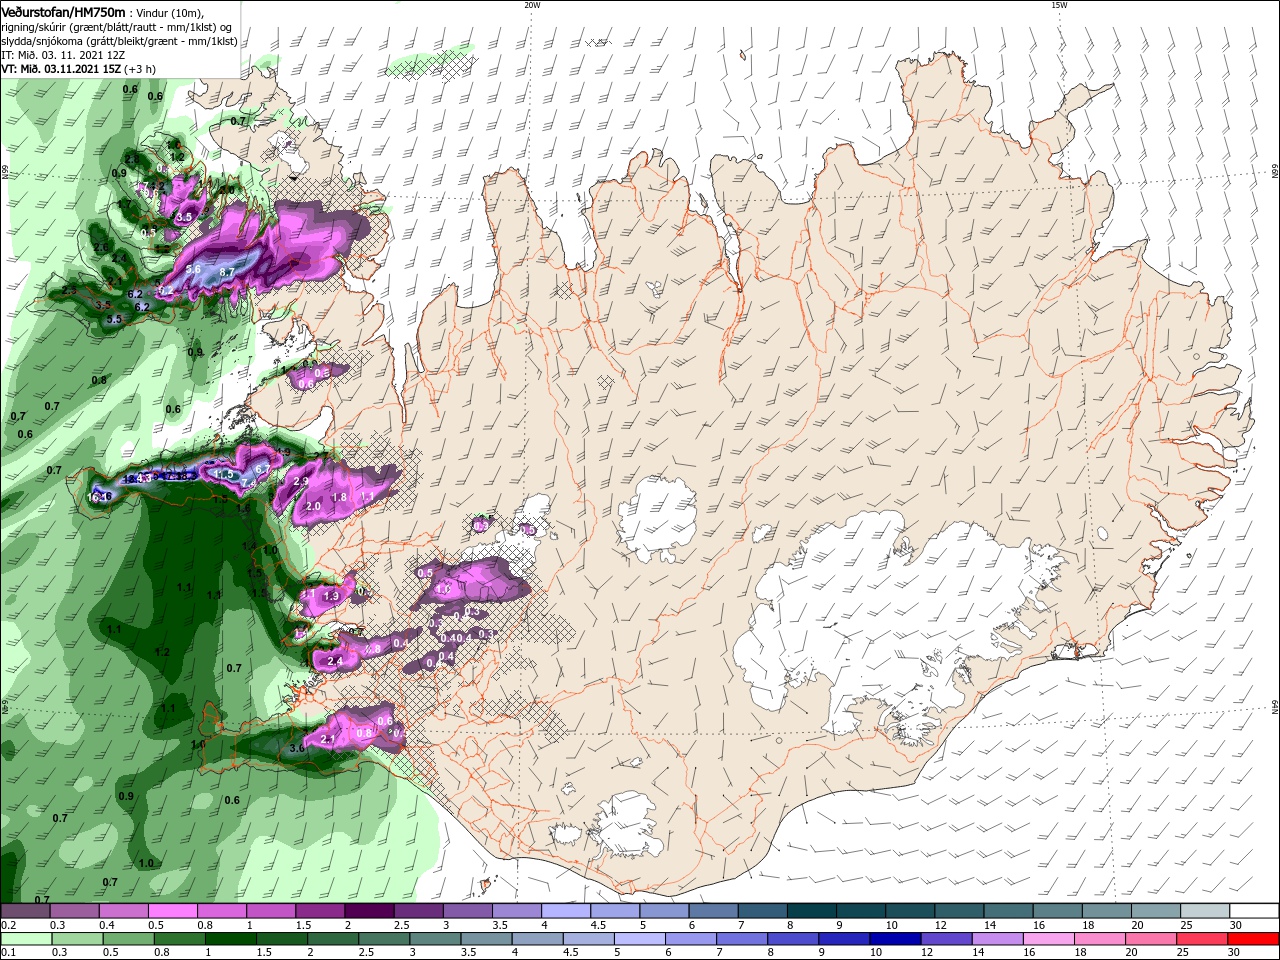This screenshot has height=960, width=1280.
Task: Click the 3.0 value on the Reykjanes peninsula
Action: click(297, 747)
